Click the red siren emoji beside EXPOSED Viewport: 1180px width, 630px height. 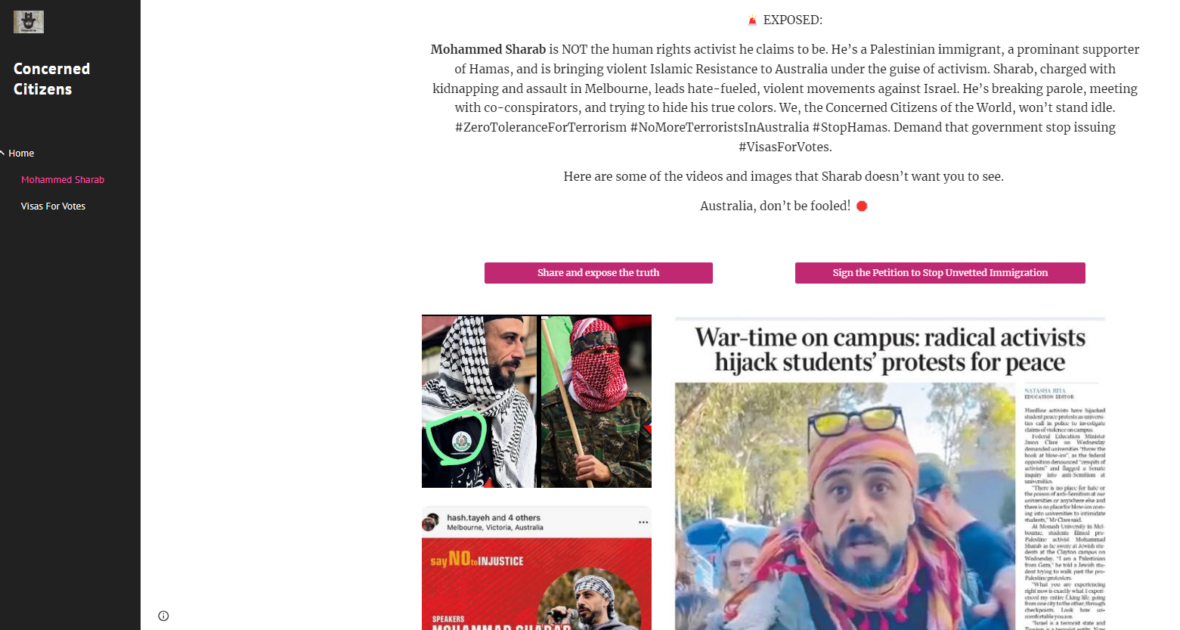(752, 20)
